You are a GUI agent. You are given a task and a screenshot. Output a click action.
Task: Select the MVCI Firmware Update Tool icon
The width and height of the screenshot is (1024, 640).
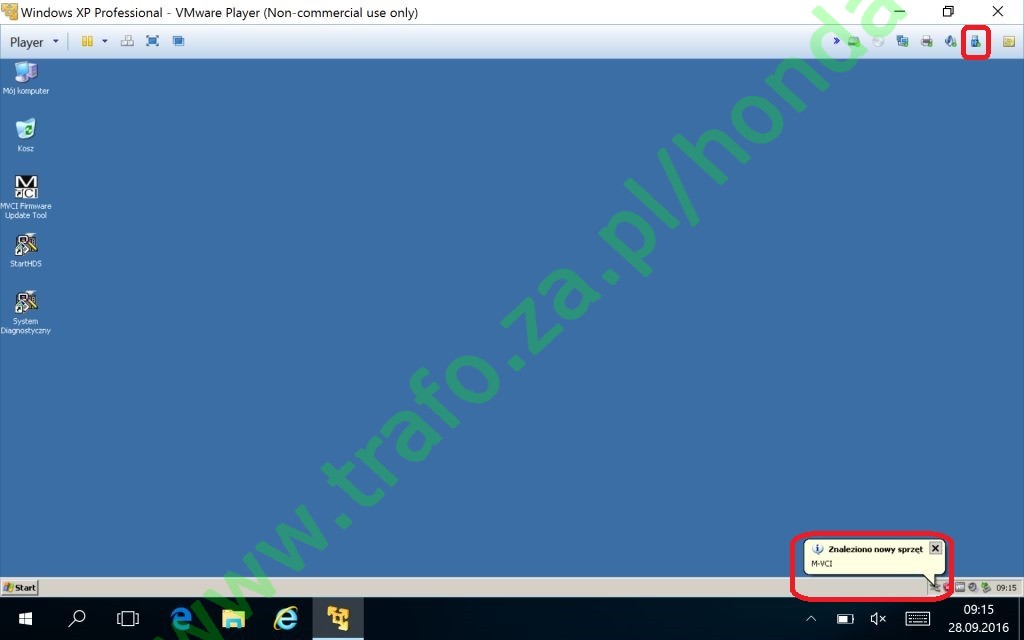(x=25, y=197)
